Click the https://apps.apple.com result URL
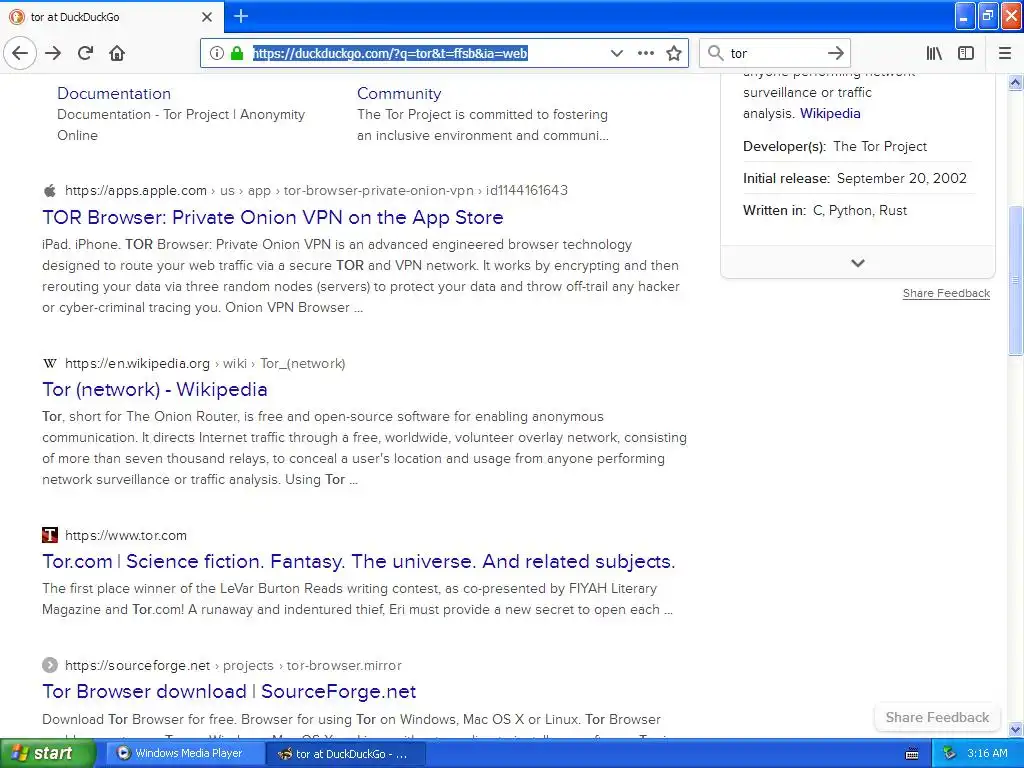Image resolution: width=1024 pixels, height=768 pixels. [136, 191]
